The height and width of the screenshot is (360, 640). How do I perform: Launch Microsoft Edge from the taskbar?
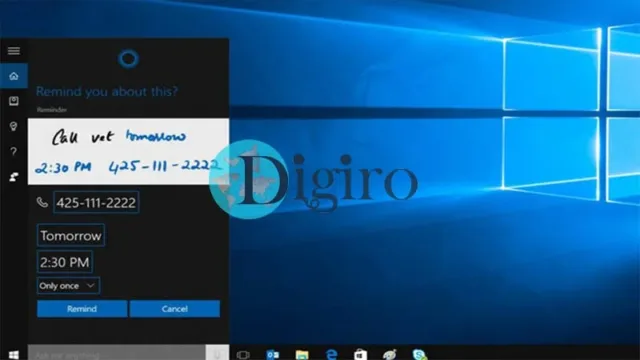pyautogui.click(x=331, y=354)
